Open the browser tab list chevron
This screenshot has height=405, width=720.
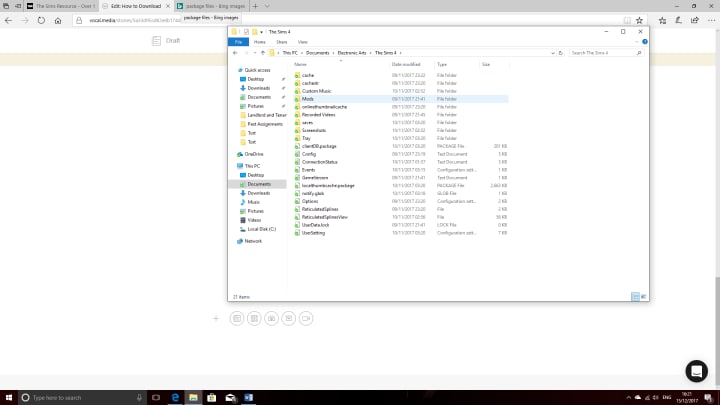tap(267, 6)
